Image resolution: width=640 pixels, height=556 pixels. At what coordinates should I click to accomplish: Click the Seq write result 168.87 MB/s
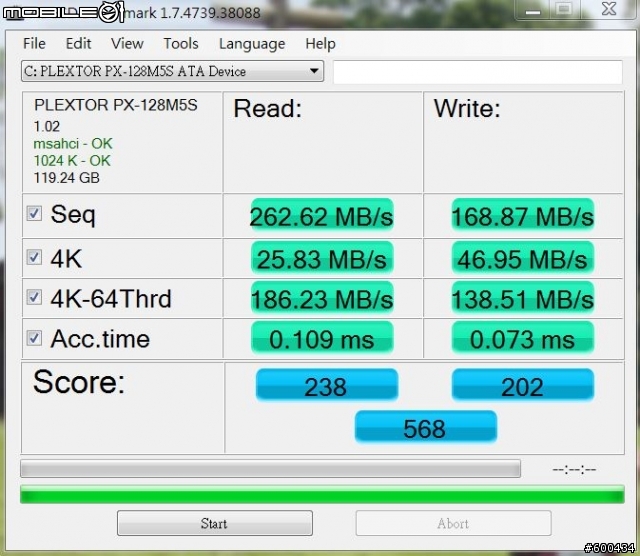pos(522,215)
